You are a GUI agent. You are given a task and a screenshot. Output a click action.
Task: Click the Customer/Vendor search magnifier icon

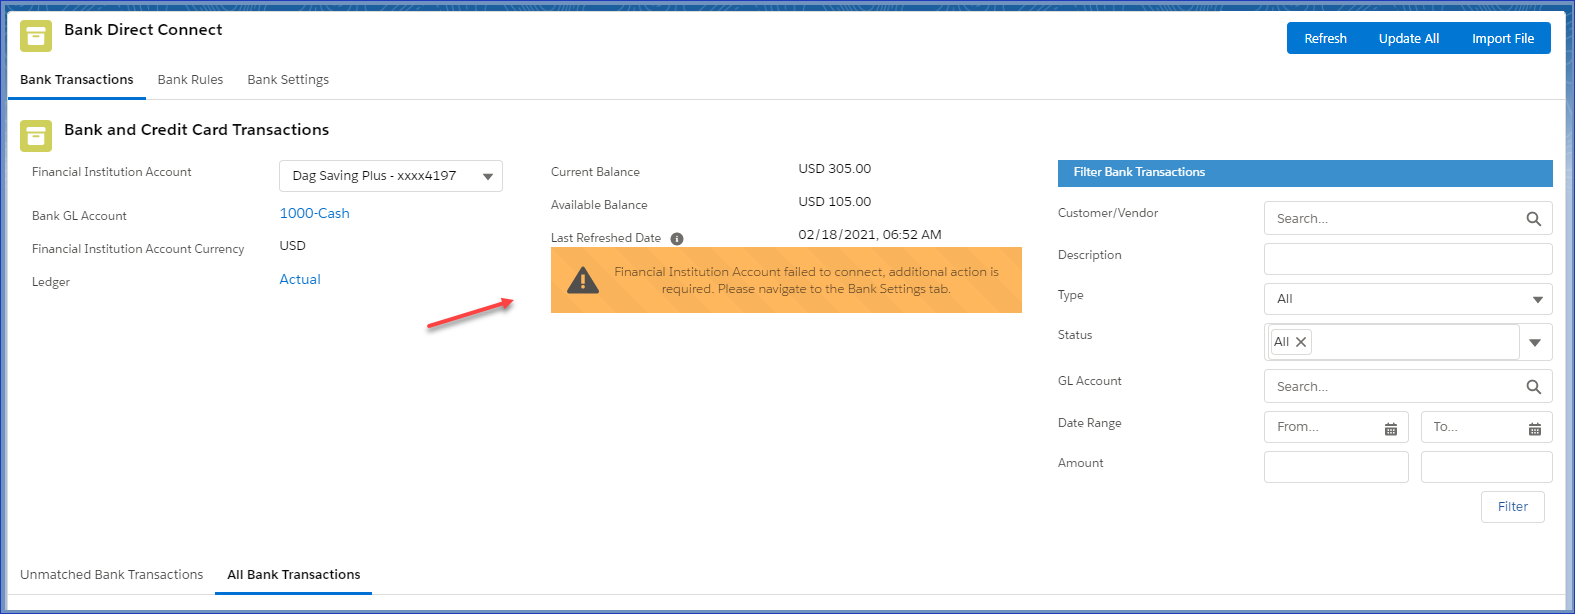[1533, 219]
